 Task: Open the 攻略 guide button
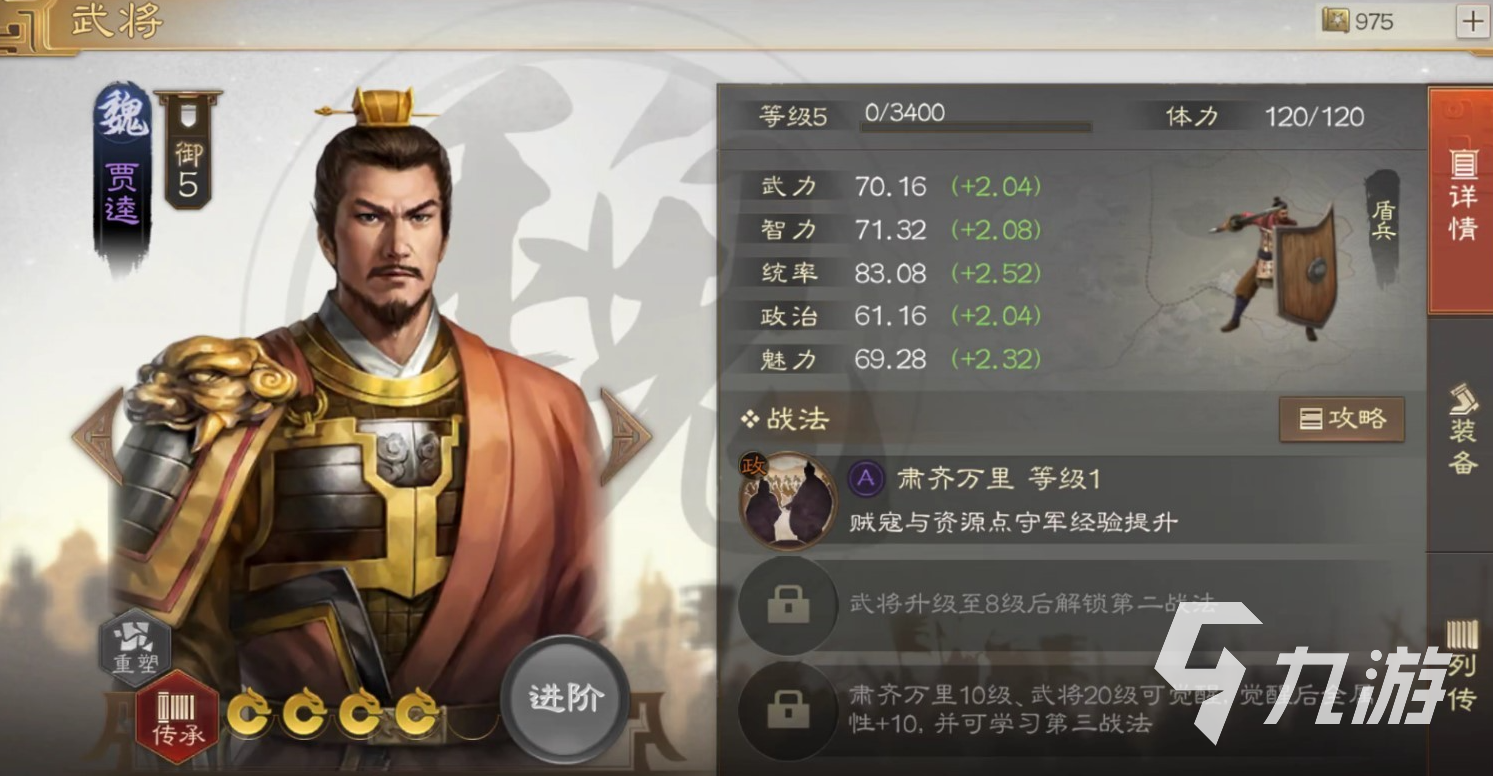[x=1342, y=419]
